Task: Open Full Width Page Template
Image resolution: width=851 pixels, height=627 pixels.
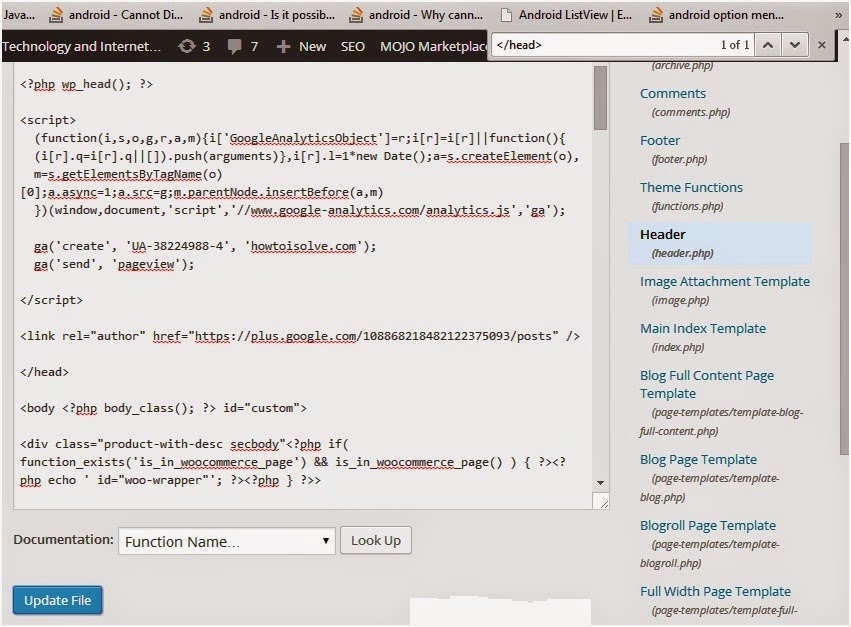Action: pos(715,591)
